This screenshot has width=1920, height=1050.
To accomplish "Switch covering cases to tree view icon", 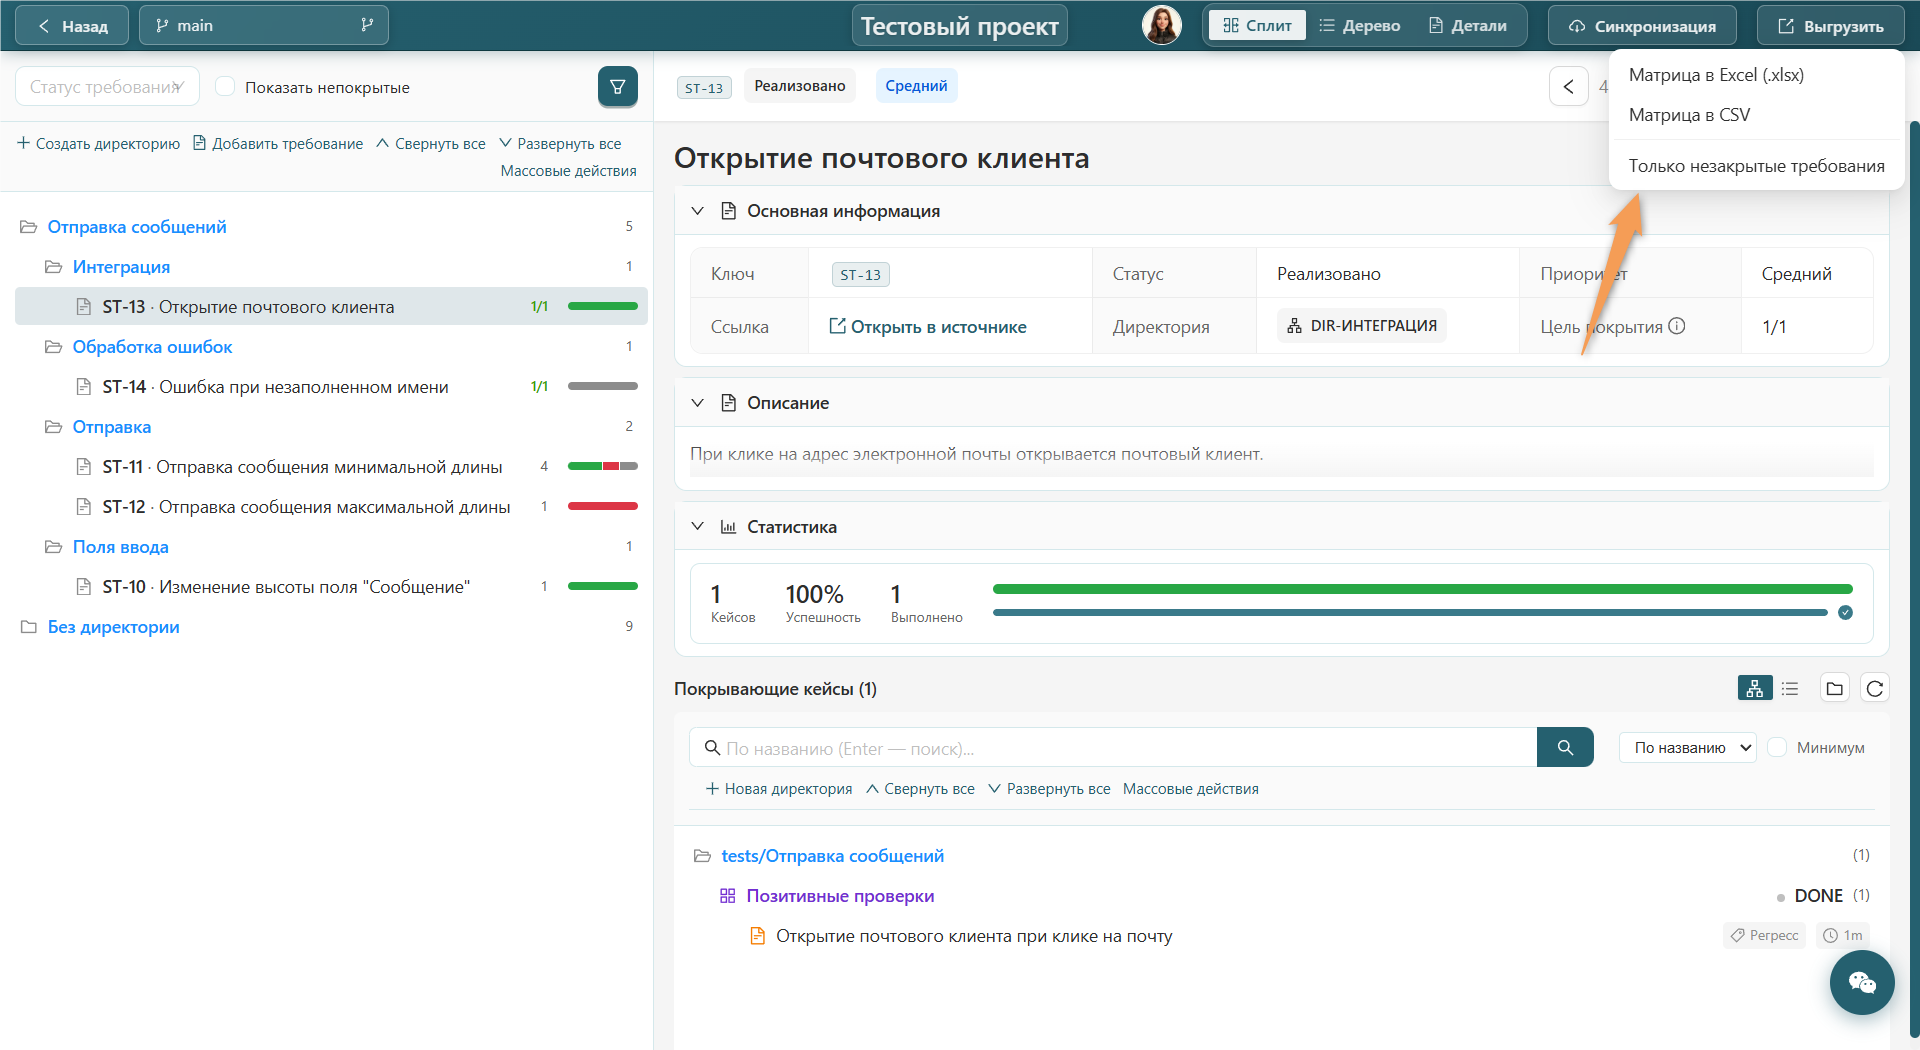I will pos(1754,688).
